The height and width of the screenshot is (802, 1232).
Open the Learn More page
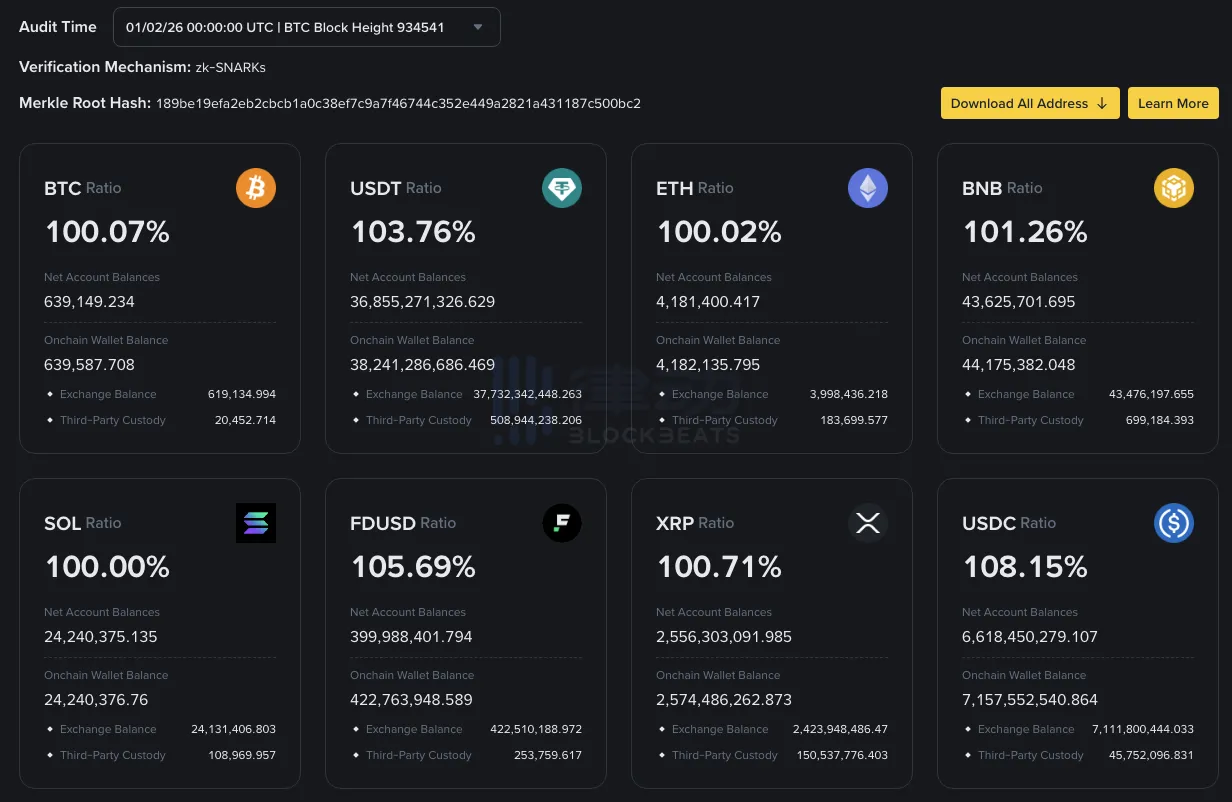[1173, 103]
